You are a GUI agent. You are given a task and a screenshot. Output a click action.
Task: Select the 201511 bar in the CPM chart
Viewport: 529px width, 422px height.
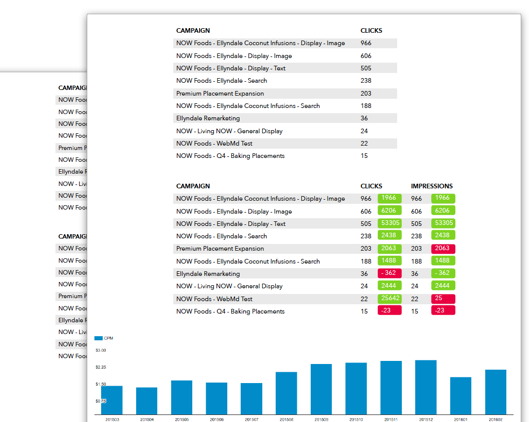pyautogui.click(x=391, y=388)
